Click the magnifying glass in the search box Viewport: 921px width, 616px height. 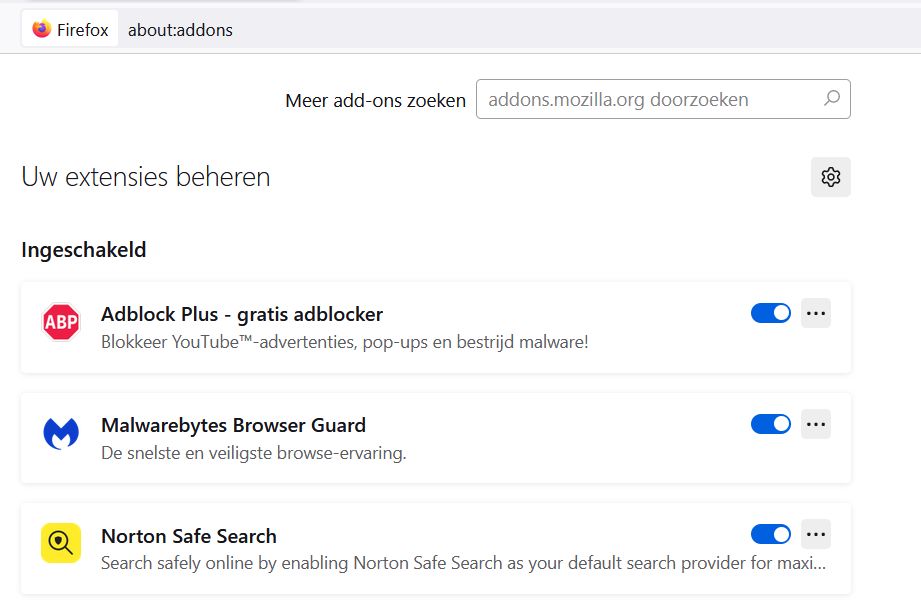click(831, 99)
